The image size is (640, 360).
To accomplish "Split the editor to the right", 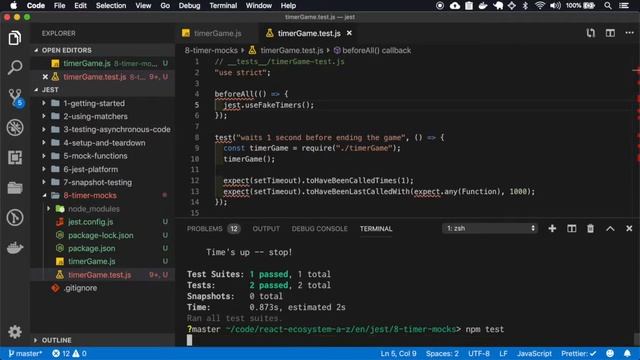I will 610,33.
